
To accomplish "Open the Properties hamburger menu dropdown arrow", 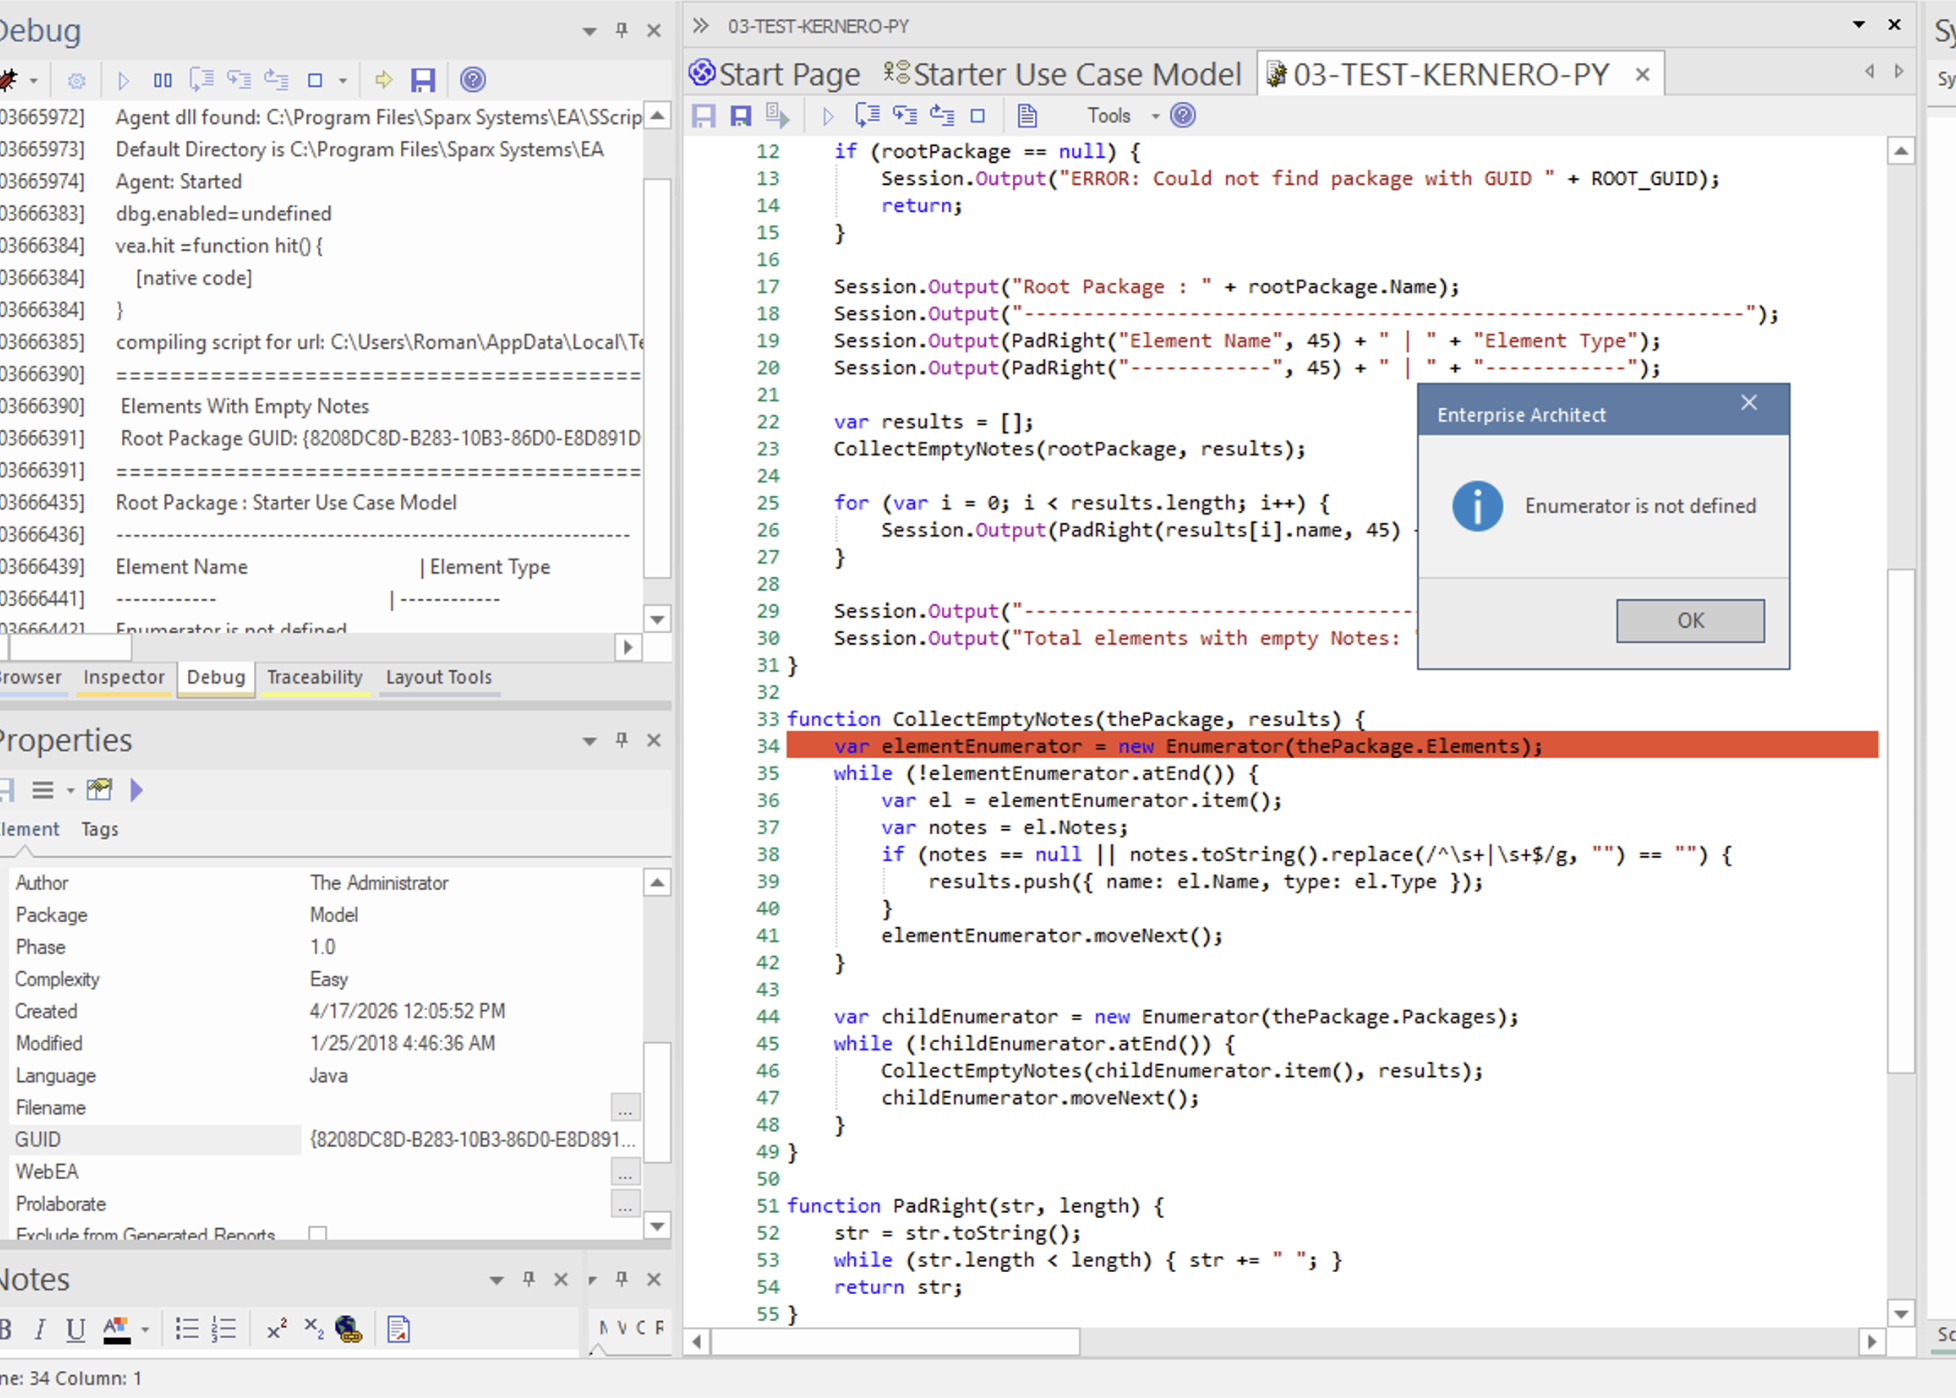I will [x=70, y=791].
